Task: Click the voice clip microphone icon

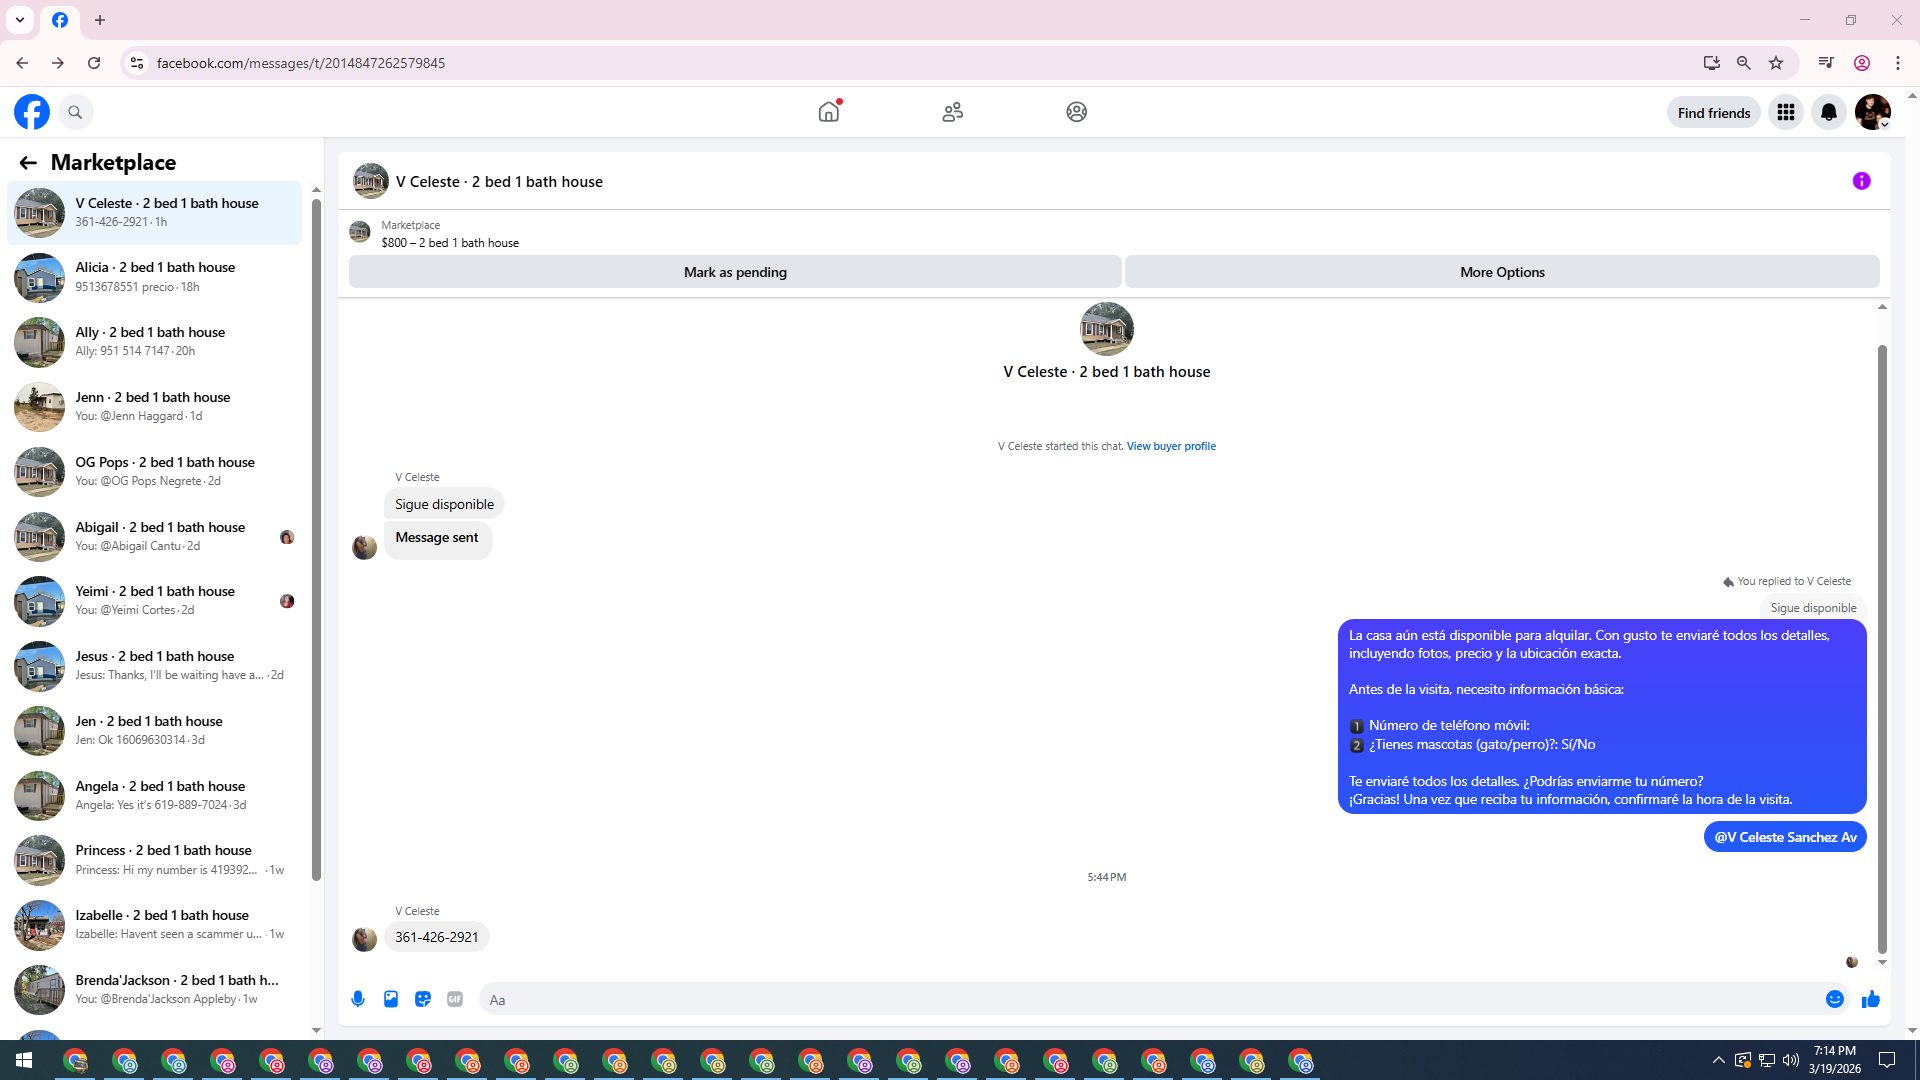Action: 358,999
